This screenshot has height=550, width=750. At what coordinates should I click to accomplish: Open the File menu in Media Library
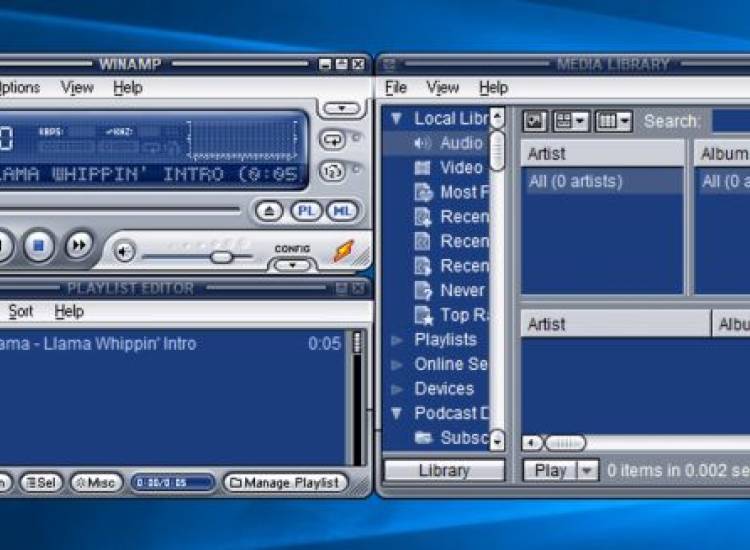[x=396, y=88]
